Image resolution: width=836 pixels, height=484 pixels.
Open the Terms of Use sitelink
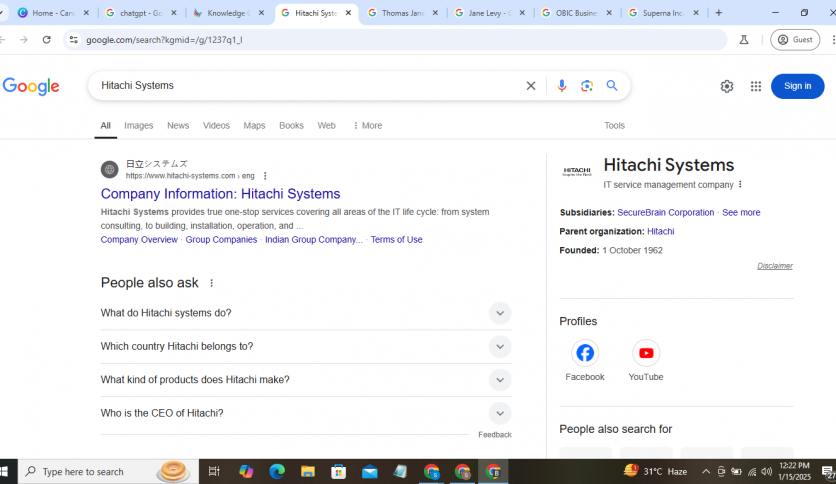click(396, 240)
